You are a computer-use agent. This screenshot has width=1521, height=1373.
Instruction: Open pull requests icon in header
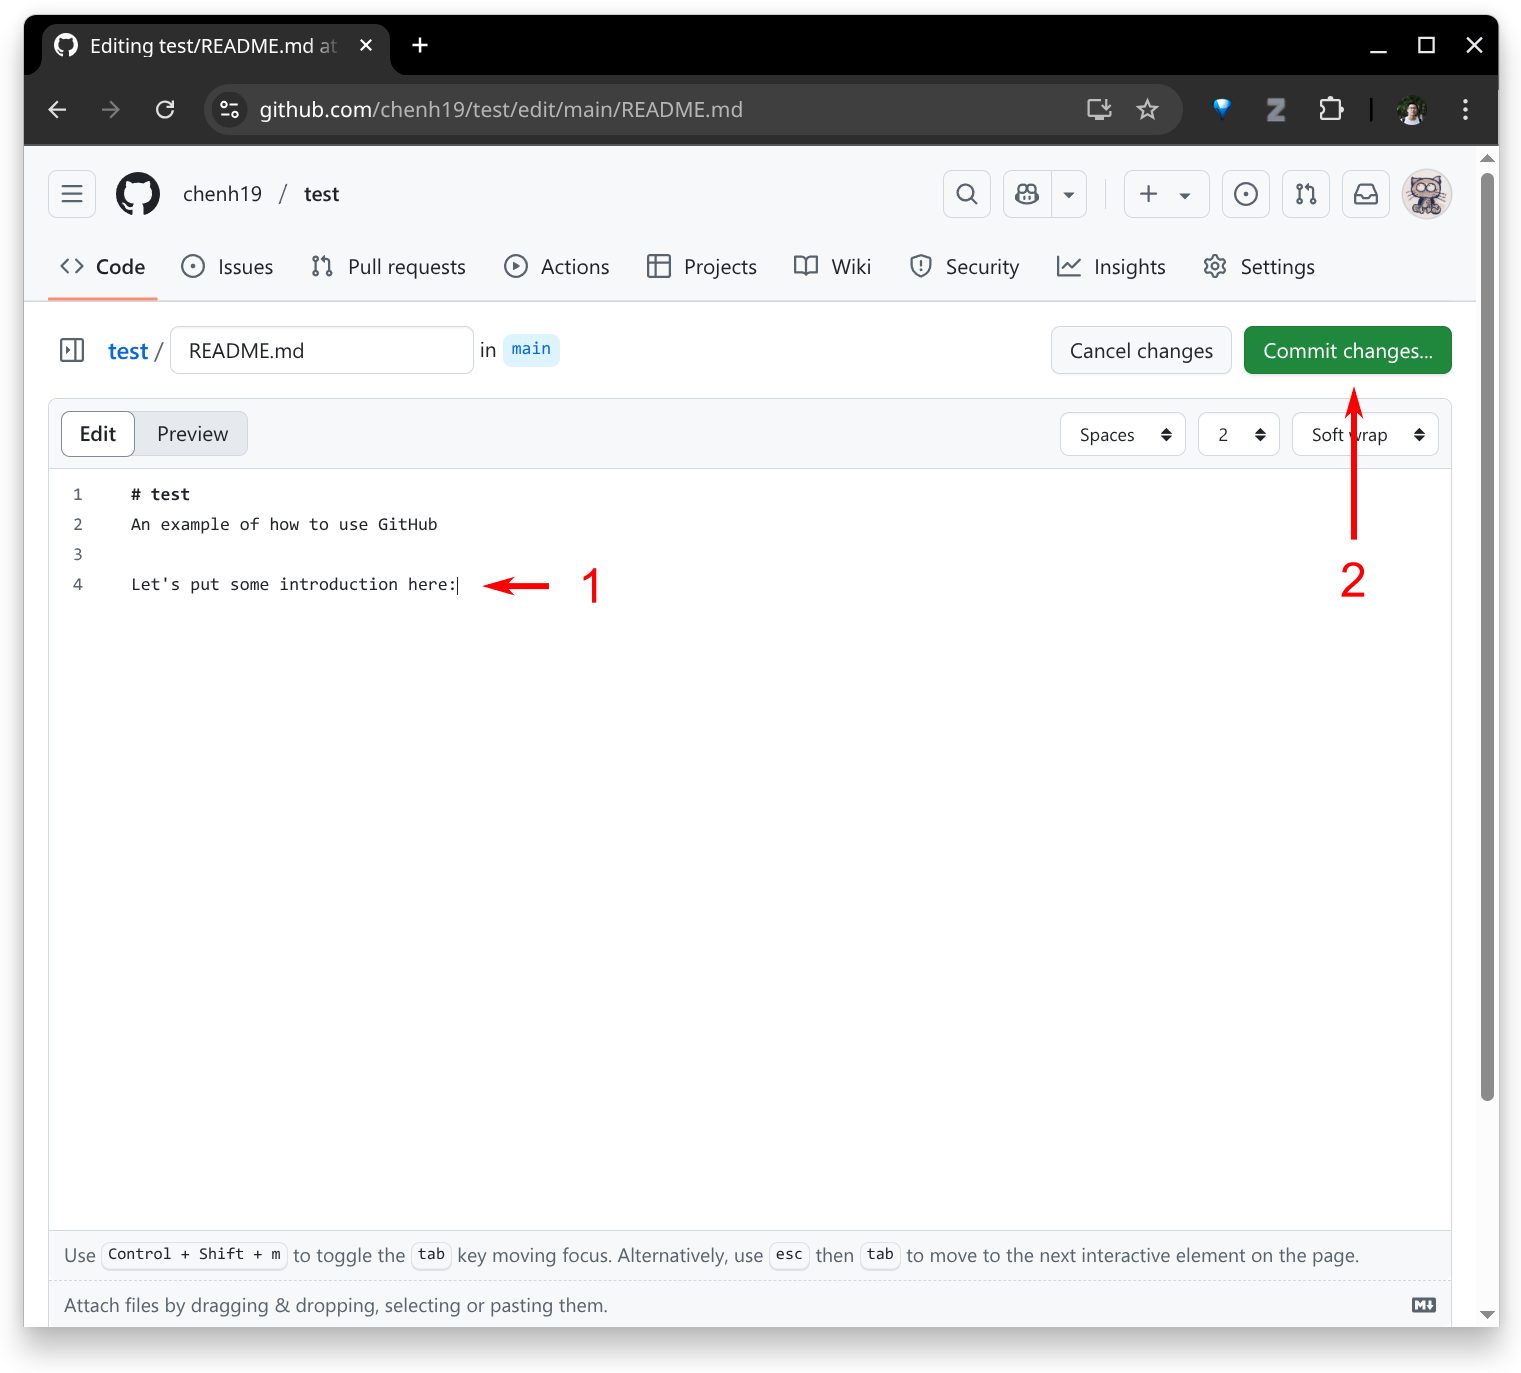coord(1306,194)
